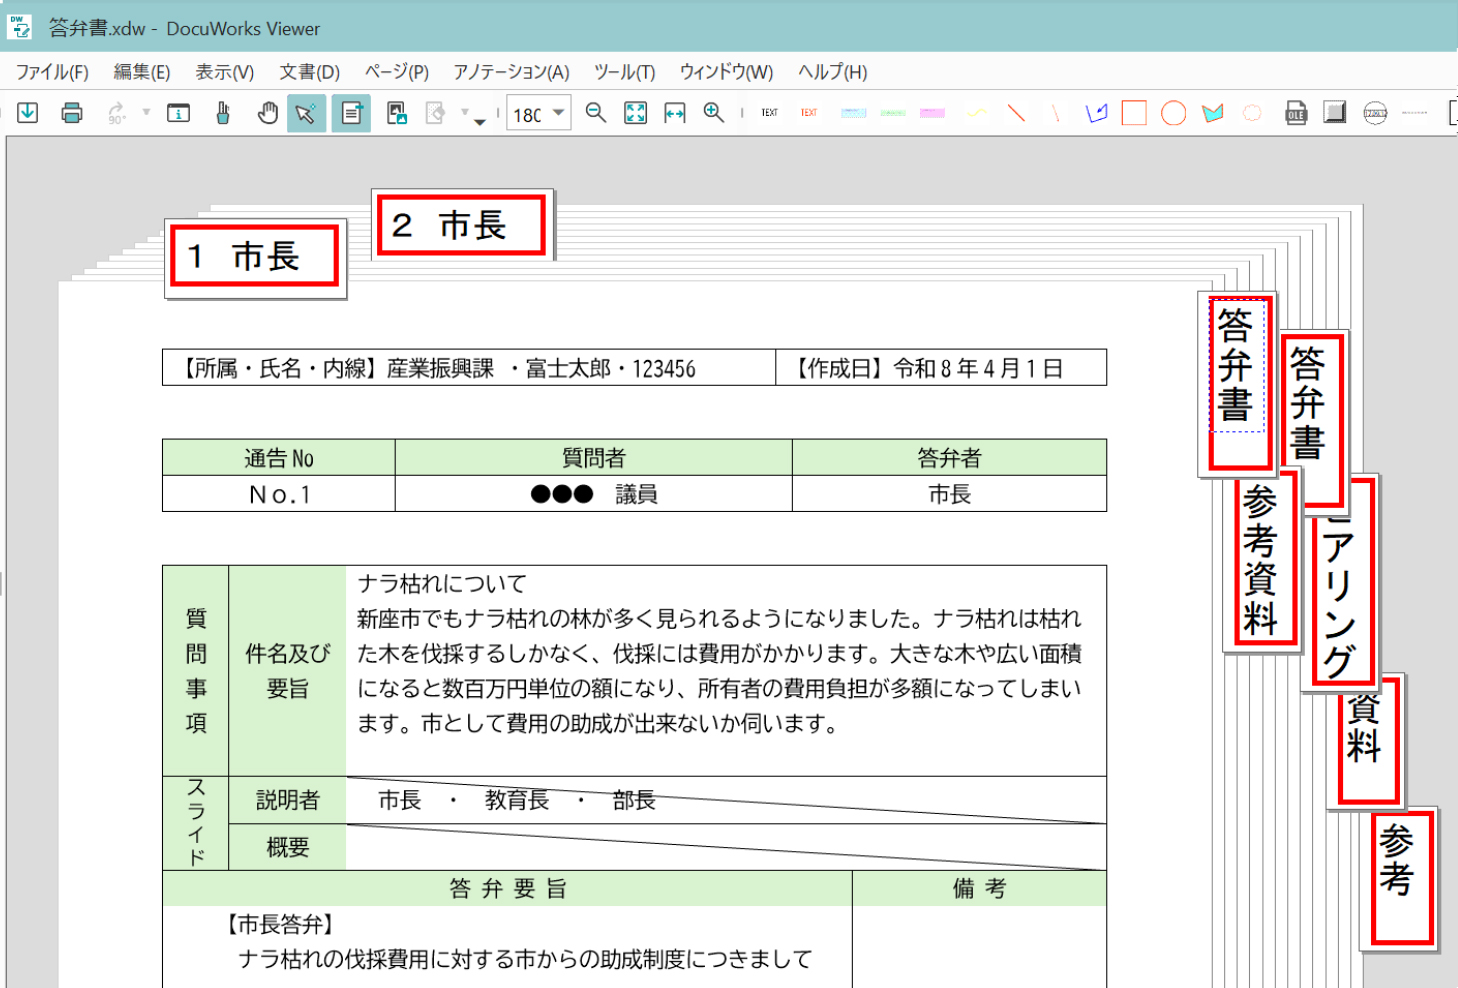Click the fit to width icon
The width and height of the screenshot is (1458, 988).
point(675,113)
